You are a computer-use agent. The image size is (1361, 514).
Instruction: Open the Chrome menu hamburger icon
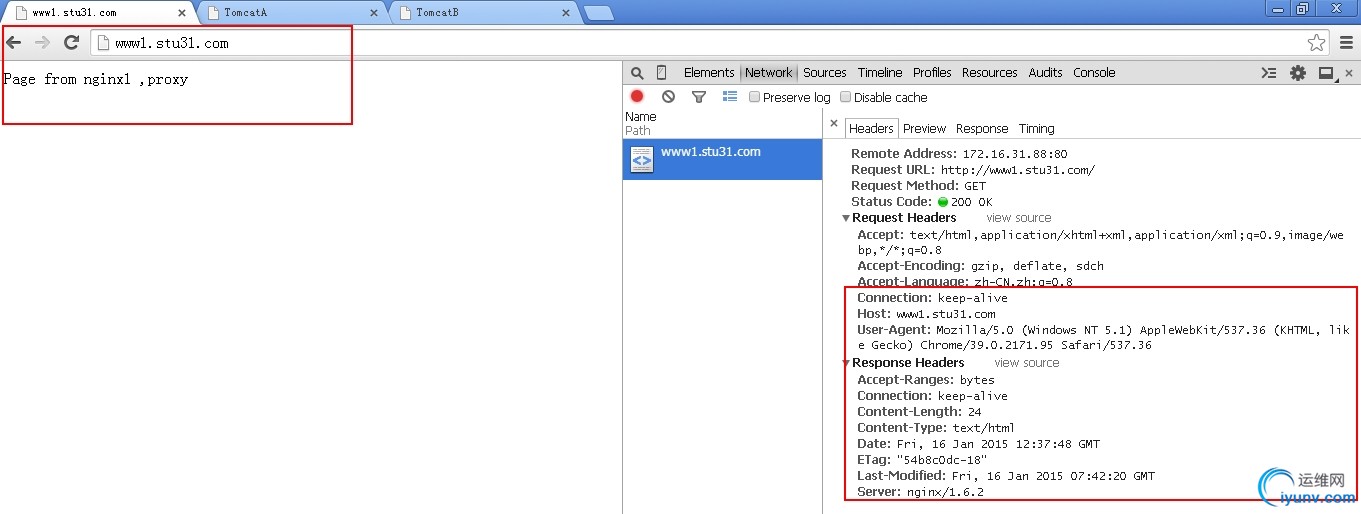point(1346,43)
